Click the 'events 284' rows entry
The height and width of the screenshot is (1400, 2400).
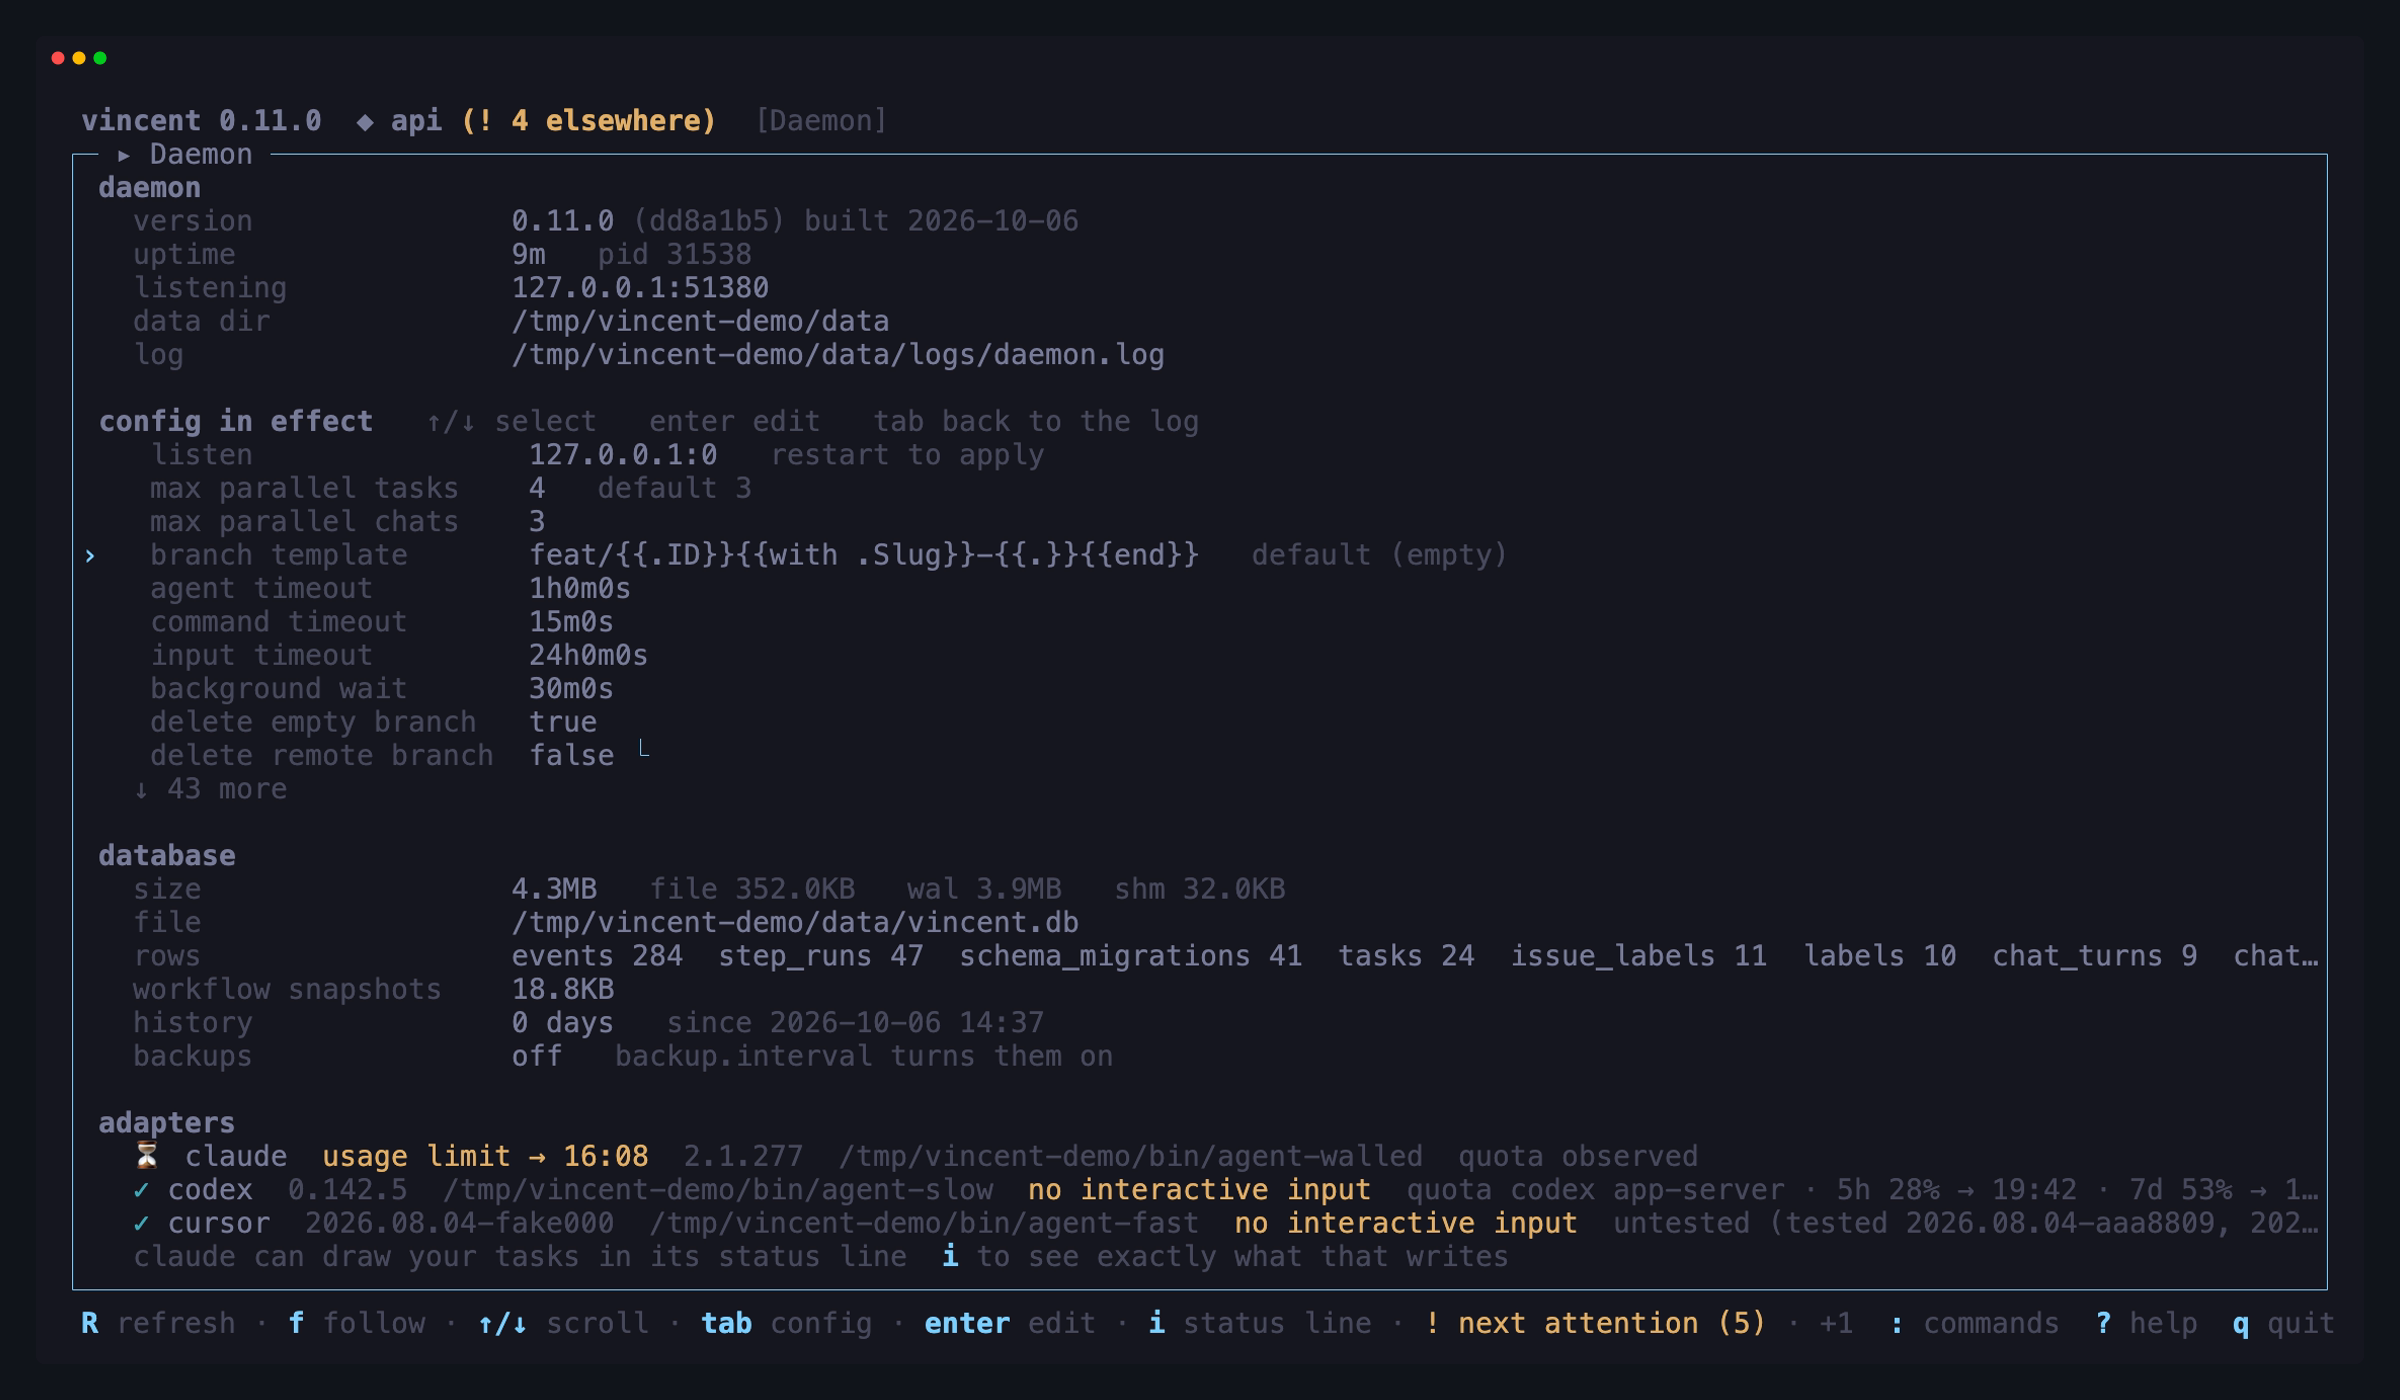click(597, 956)
